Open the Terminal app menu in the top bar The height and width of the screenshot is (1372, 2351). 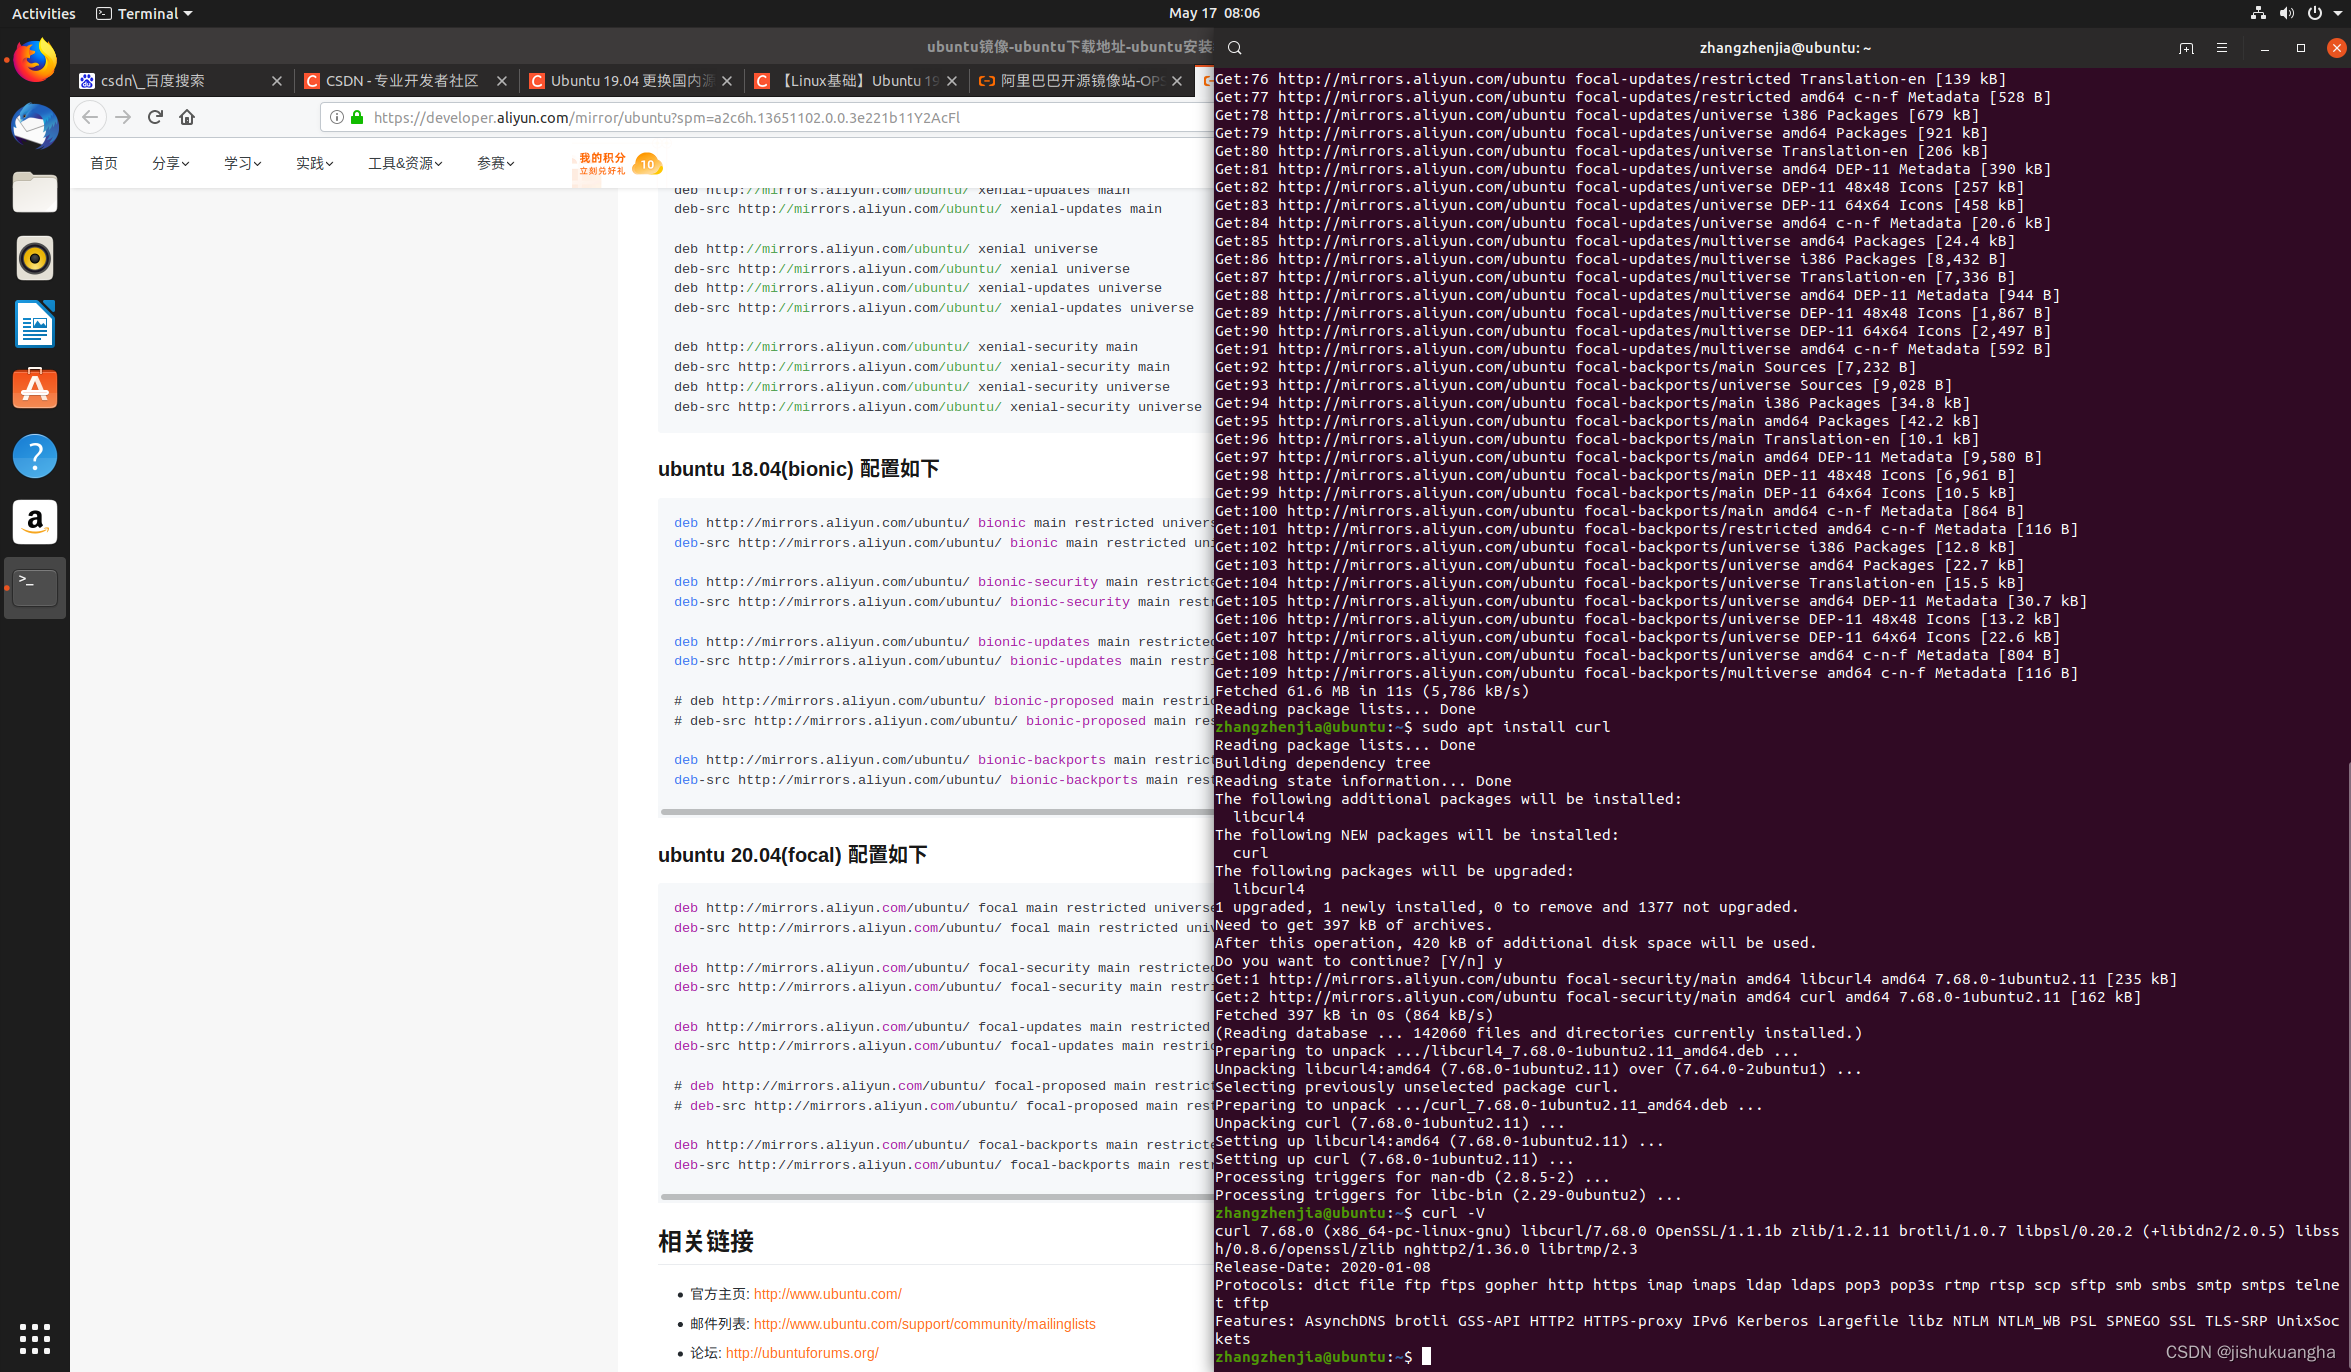(144, 13)
